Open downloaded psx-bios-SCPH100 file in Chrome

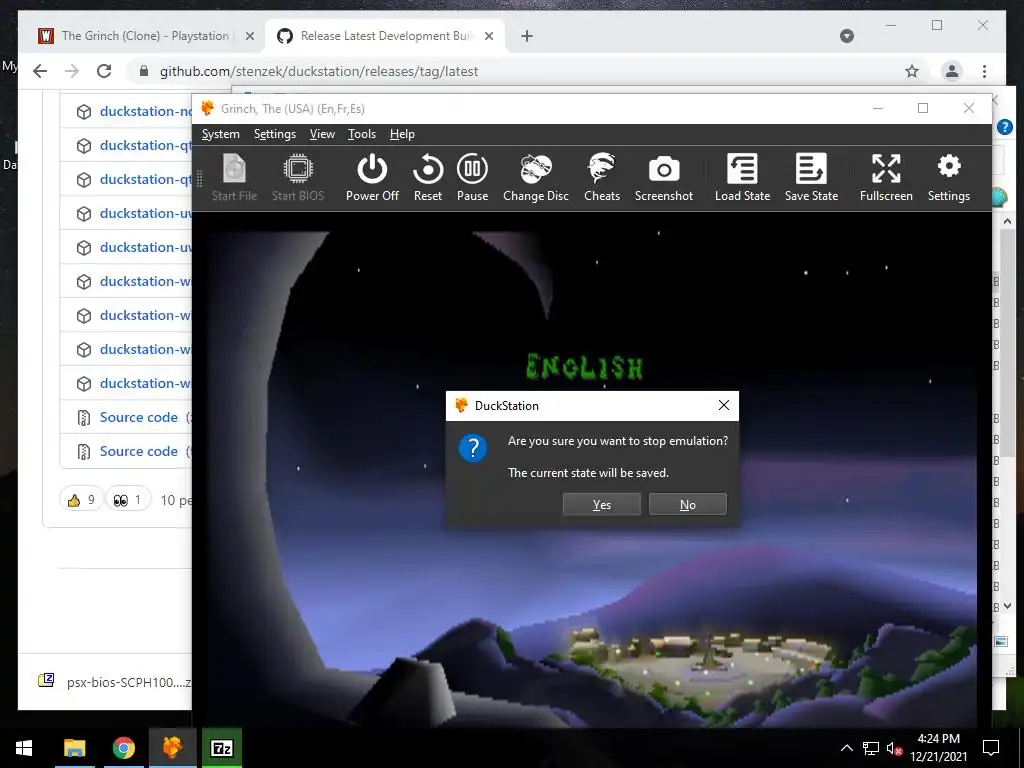pos(115,682)
